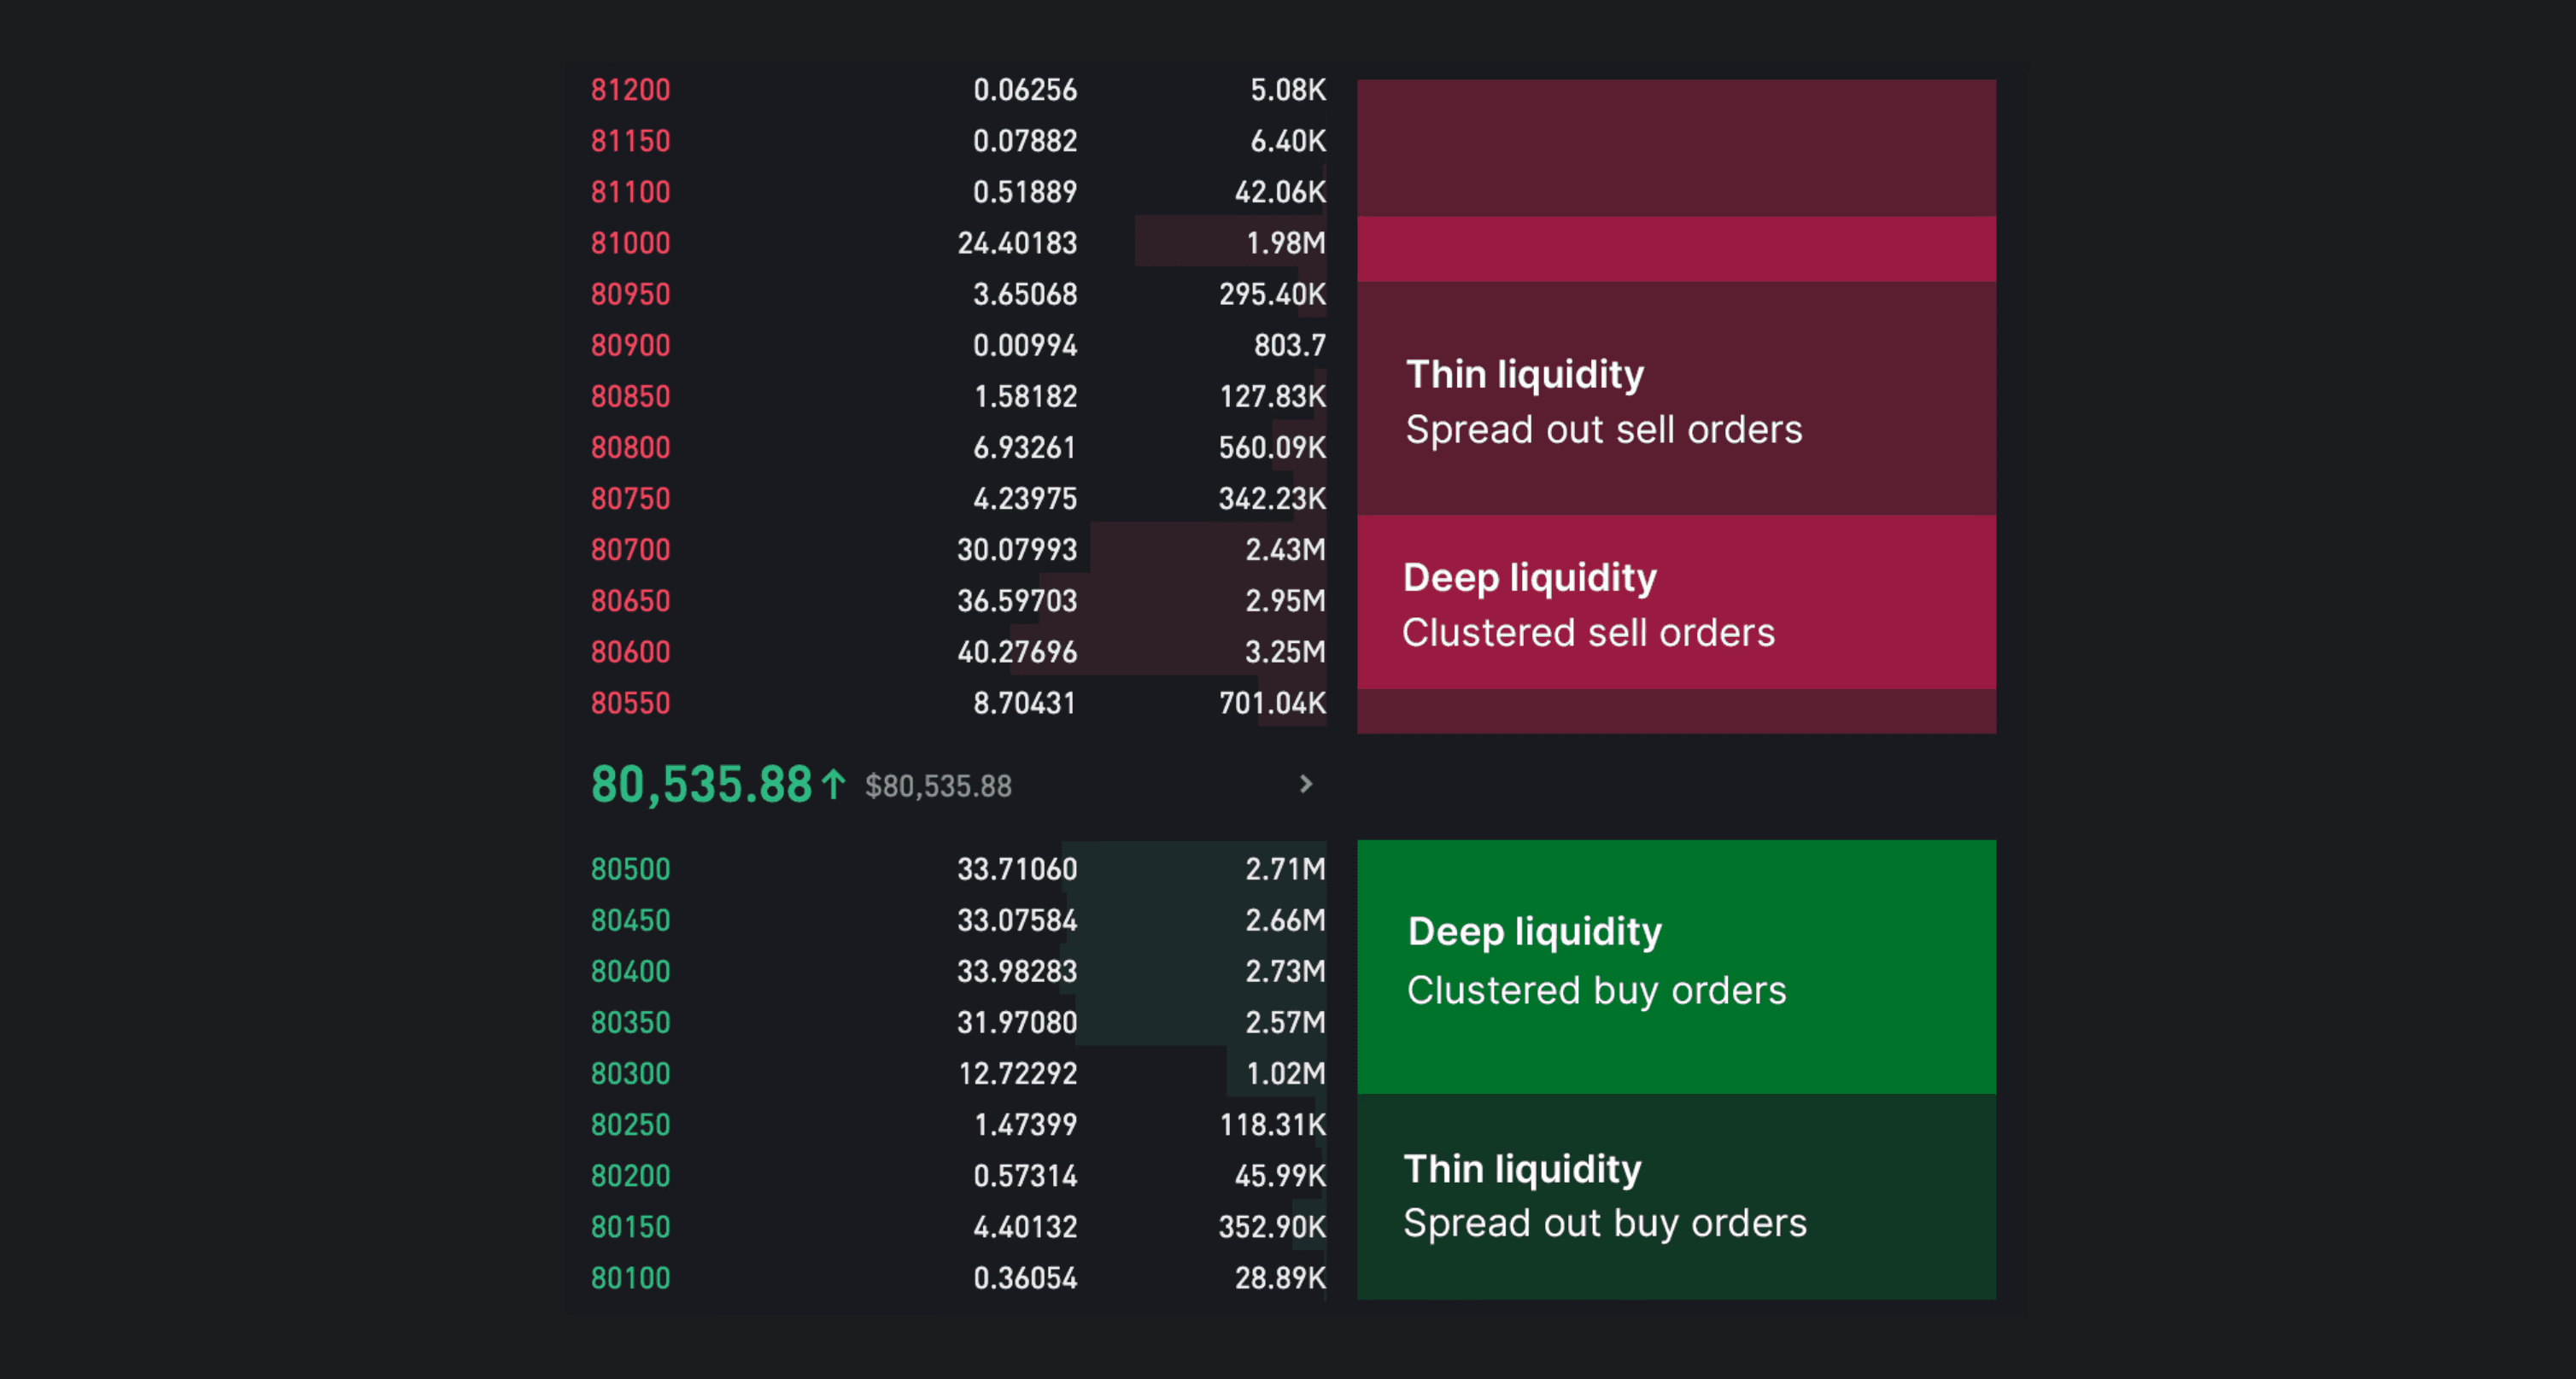The image size is (2576, 1379).
Task: Click the green up arrow beside current price
Action: (832, 783)
